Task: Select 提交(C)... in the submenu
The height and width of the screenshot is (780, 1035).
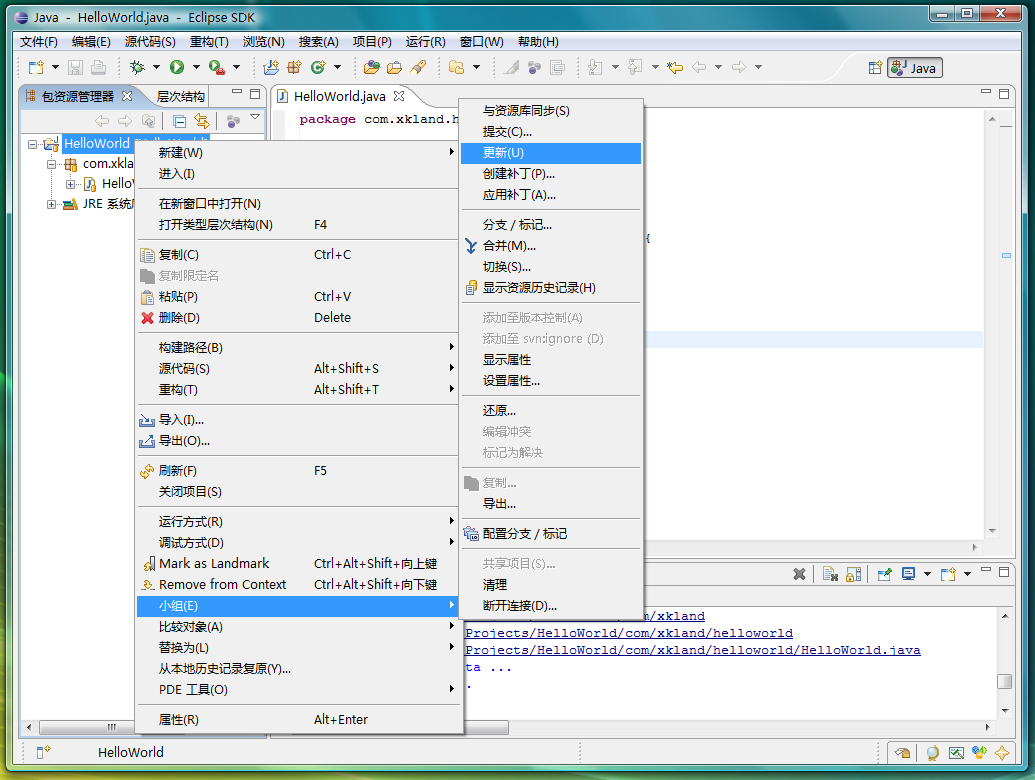Action: [x=551, y=132]
